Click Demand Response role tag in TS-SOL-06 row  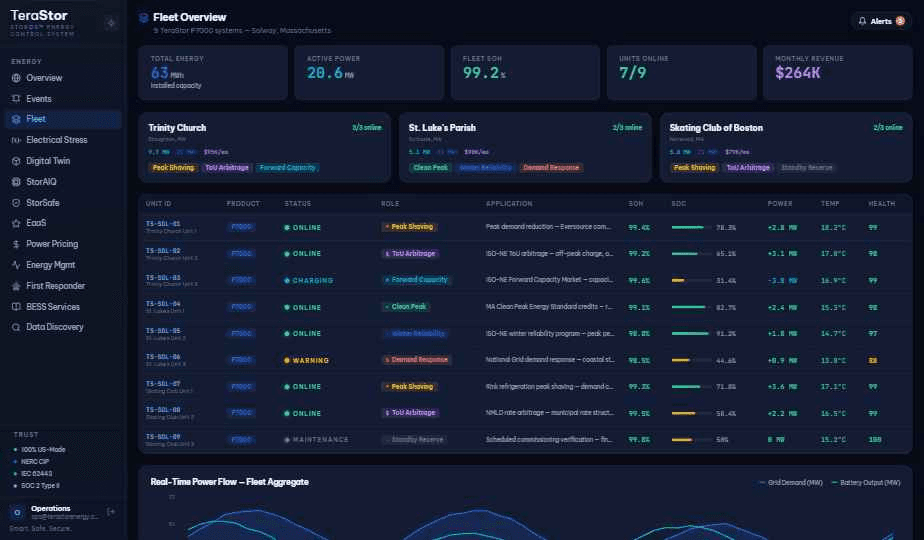pyautogui.click(x=416, y=360)
